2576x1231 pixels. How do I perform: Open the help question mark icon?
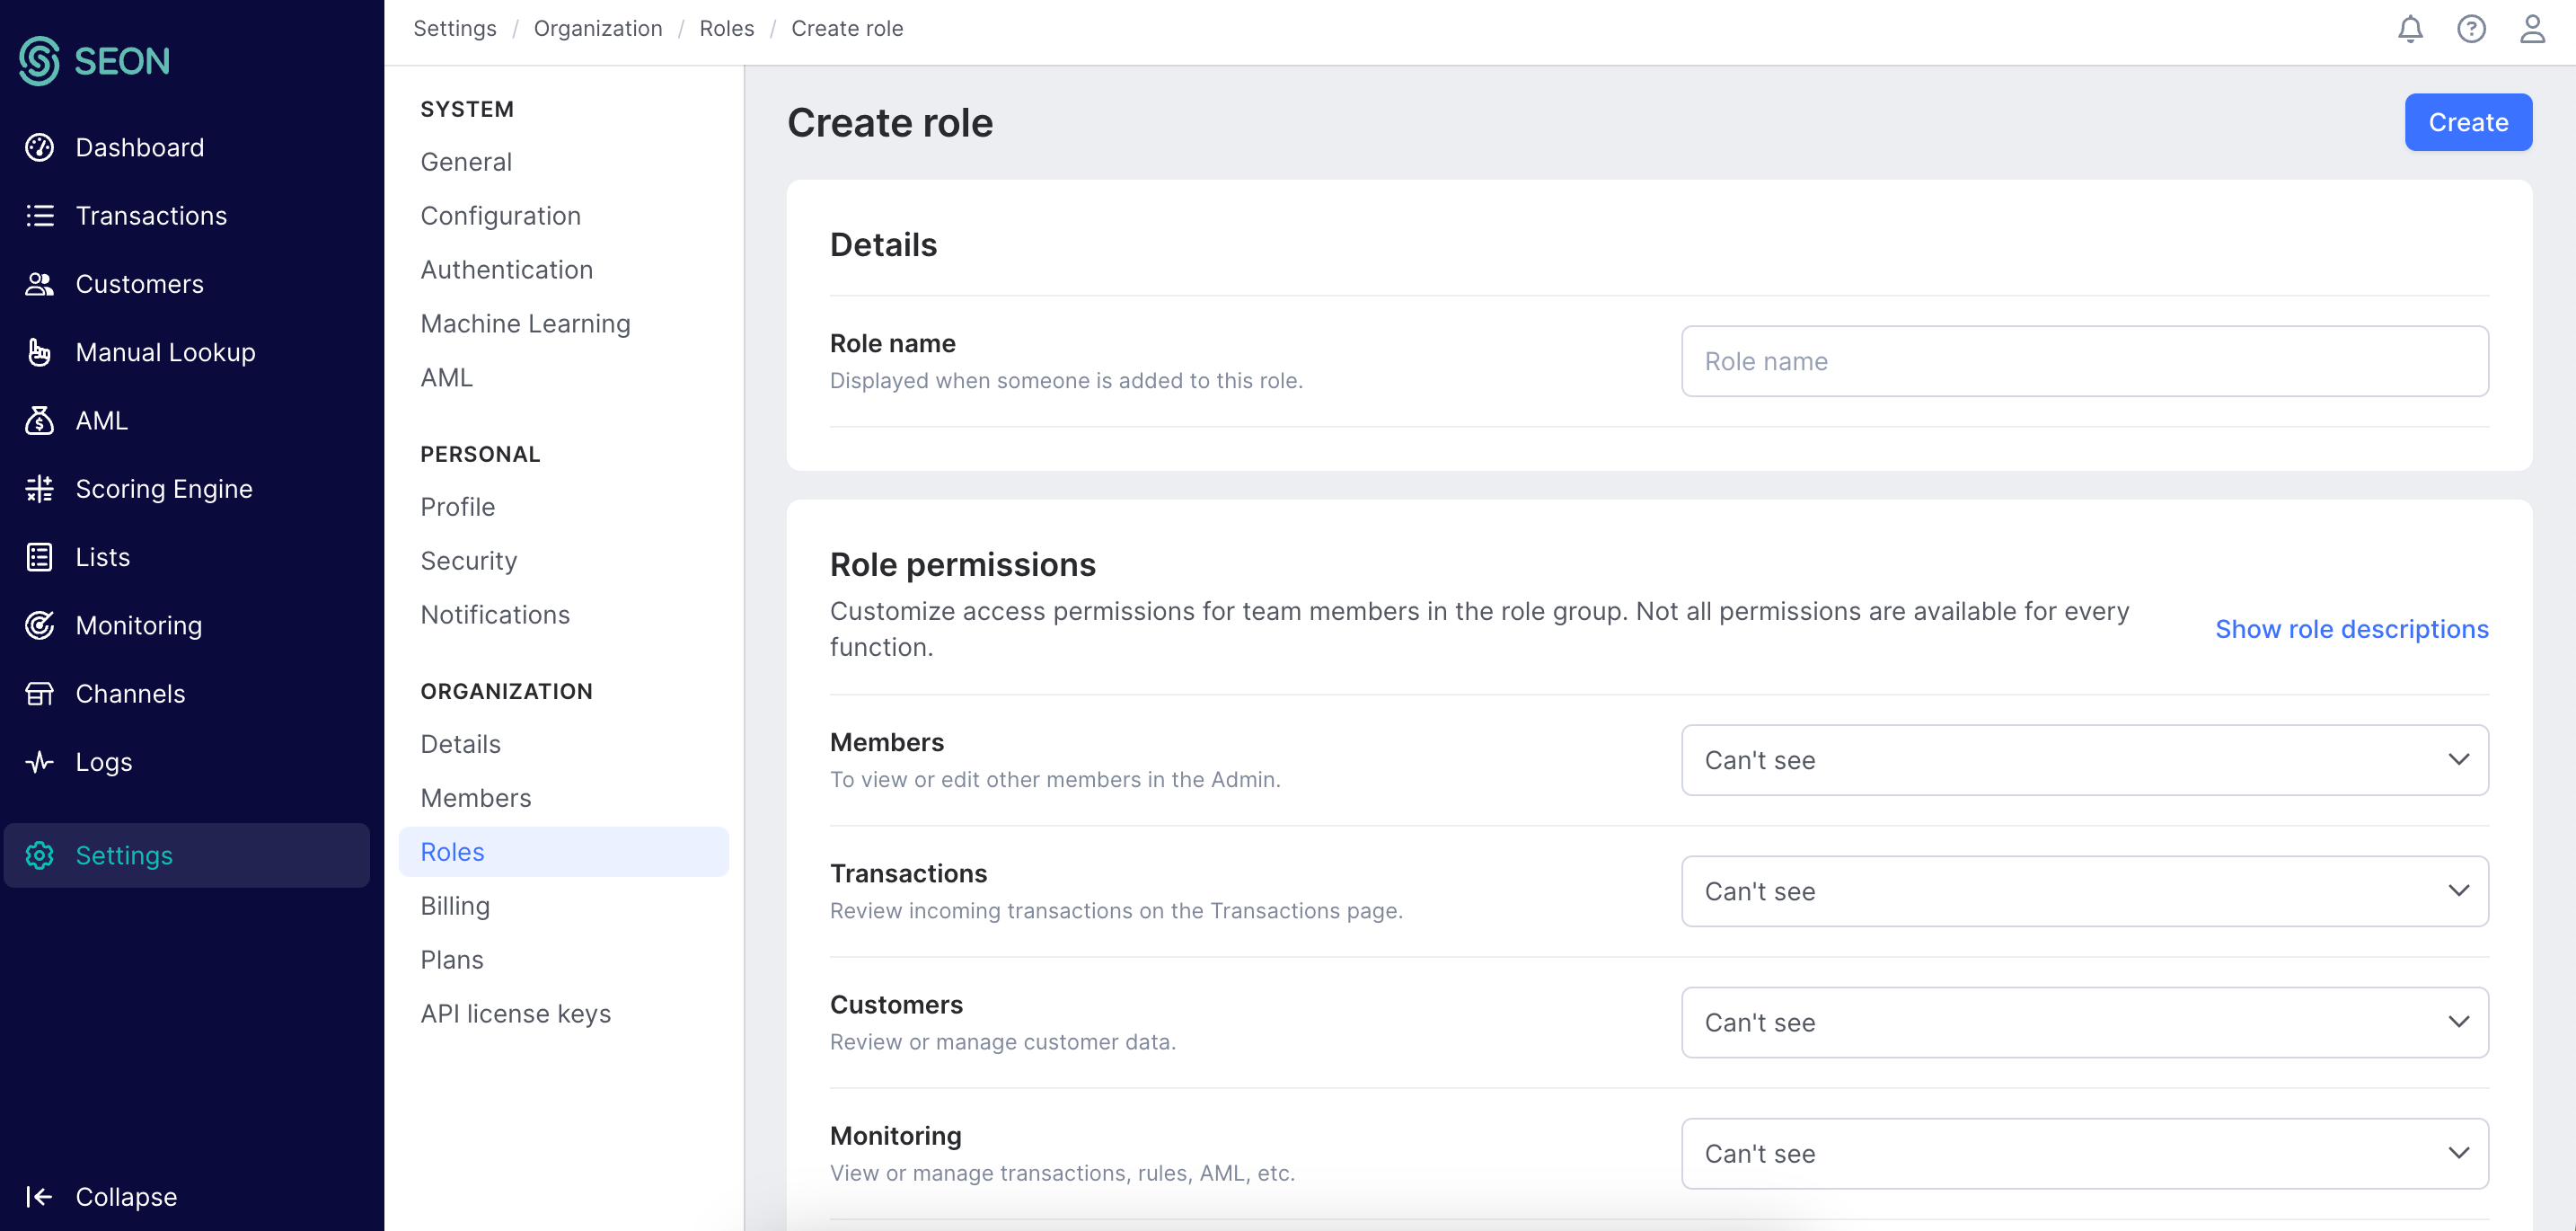coord(2471,29)
